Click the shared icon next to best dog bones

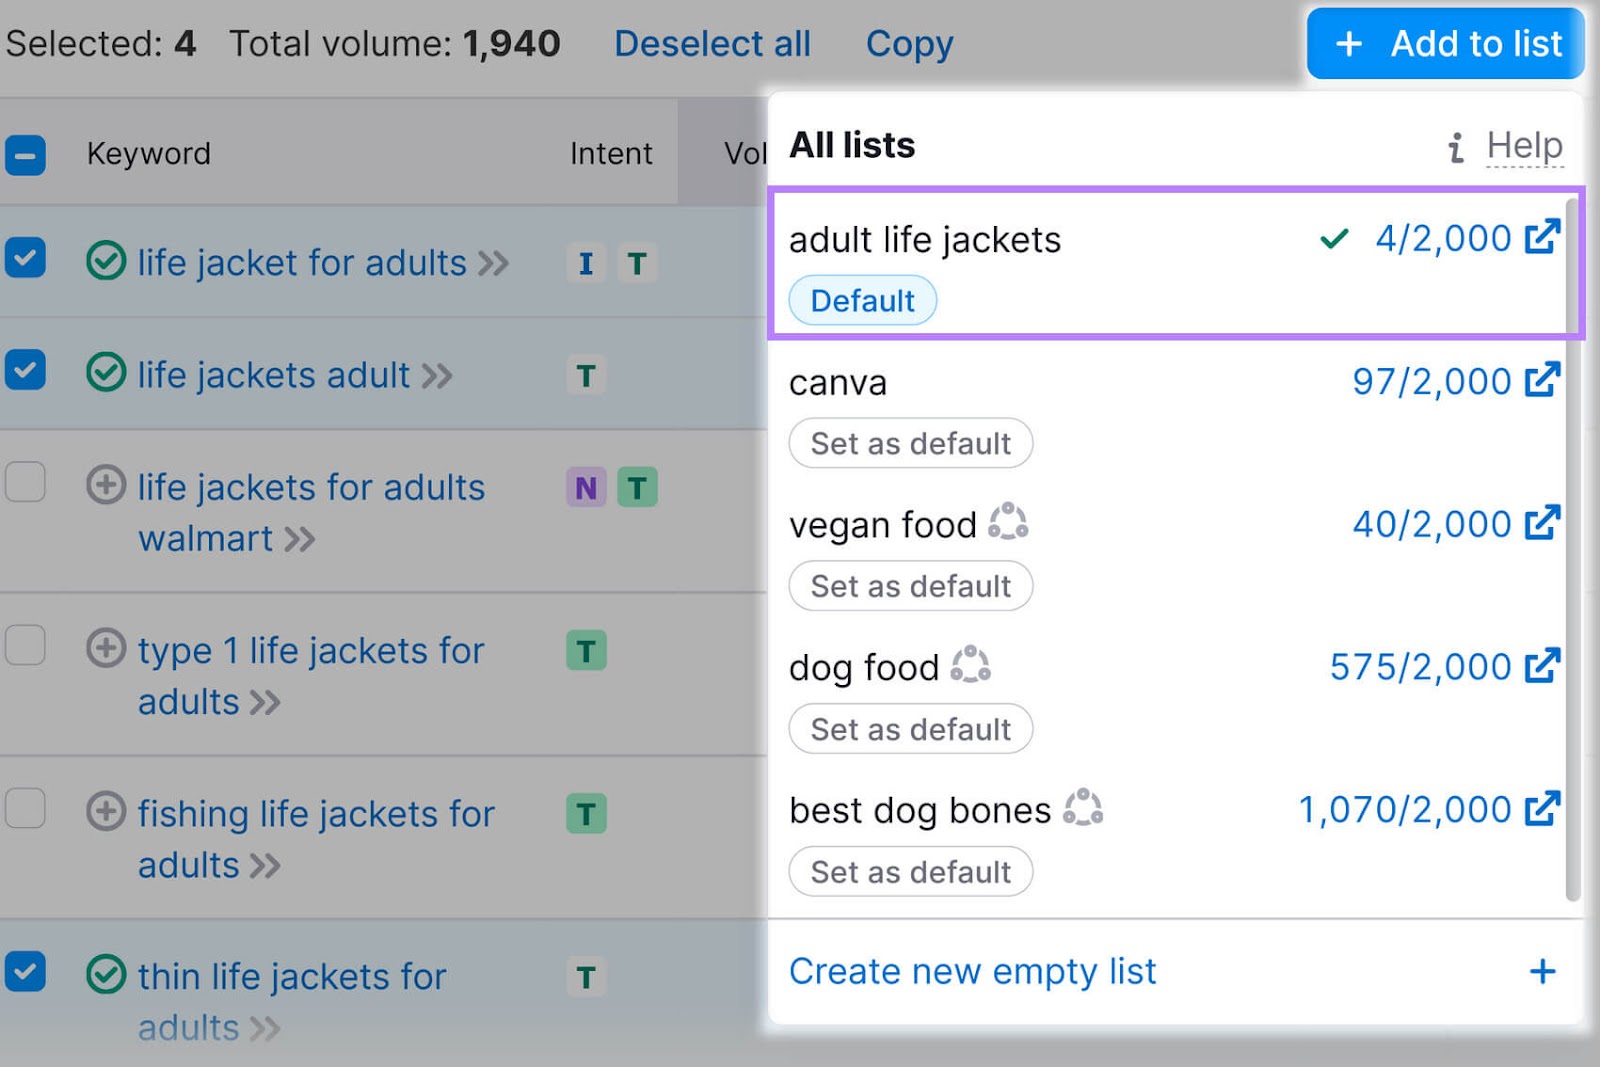point(1083,807)
